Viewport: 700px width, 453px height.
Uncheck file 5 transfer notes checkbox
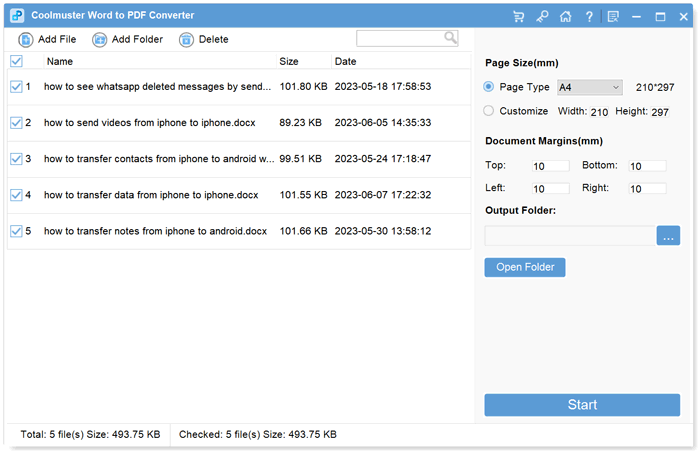pyautogui.click(x=17, y=231)
